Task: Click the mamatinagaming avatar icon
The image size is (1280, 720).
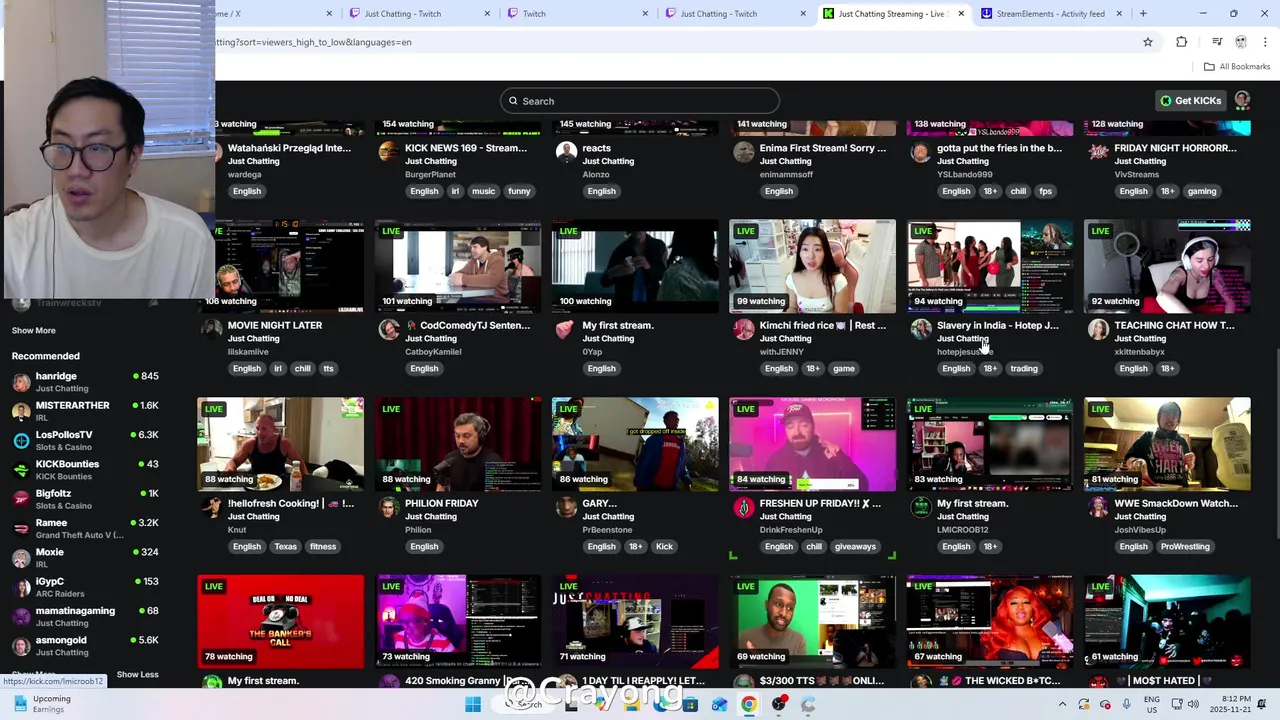Action: pos(21,616)
